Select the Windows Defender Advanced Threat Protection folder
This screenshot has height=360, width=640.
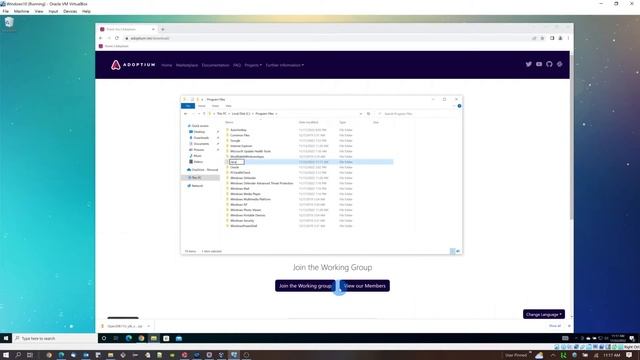click(261, 183)
